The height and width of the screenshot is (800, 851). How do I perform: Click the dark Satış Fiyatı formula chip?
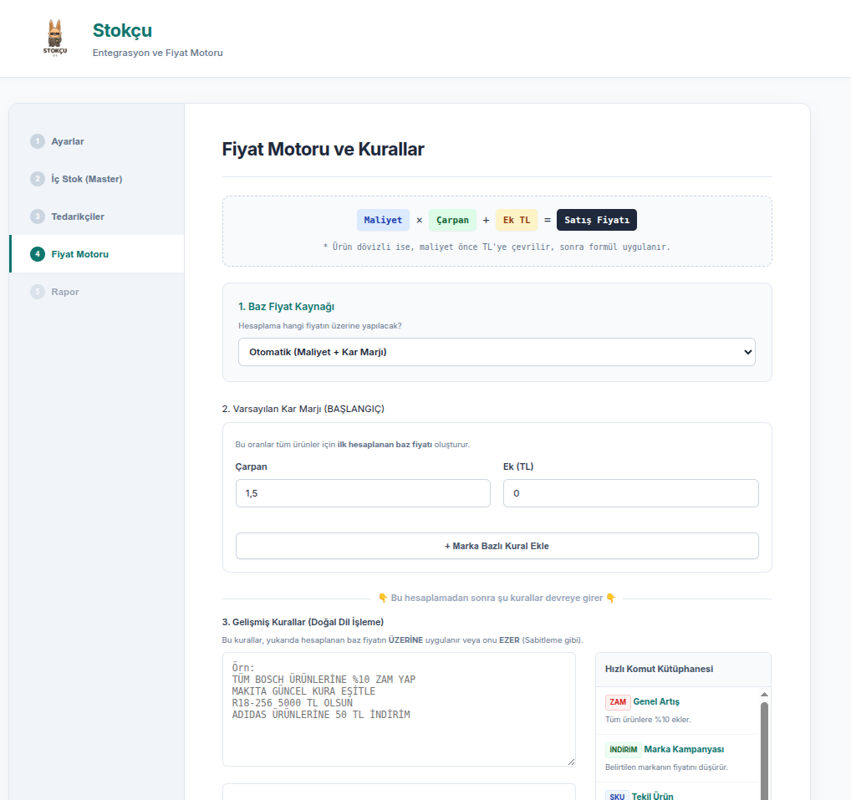596,220
